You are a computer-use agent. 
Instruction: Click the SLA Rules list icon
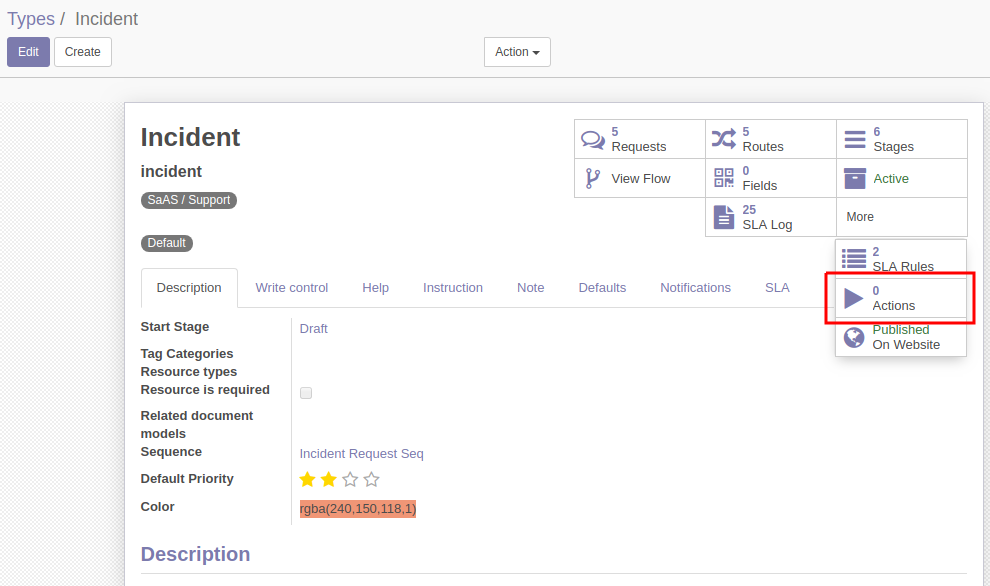(855, 259)
